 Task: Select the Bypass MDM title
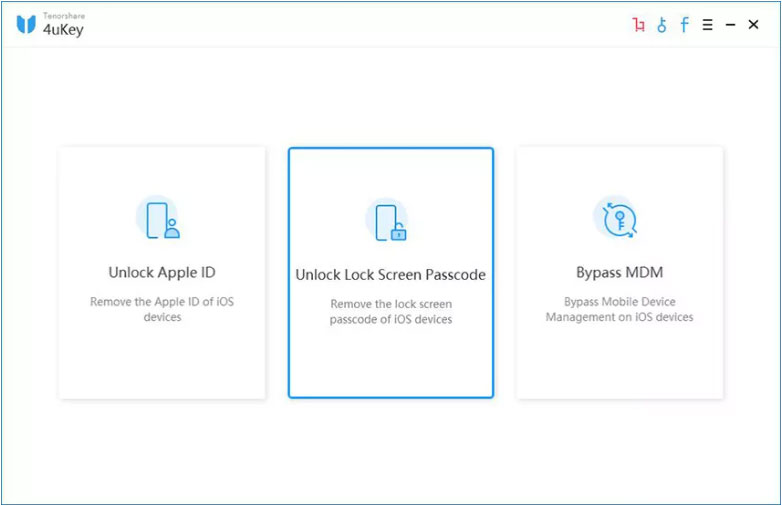[619, 273]
